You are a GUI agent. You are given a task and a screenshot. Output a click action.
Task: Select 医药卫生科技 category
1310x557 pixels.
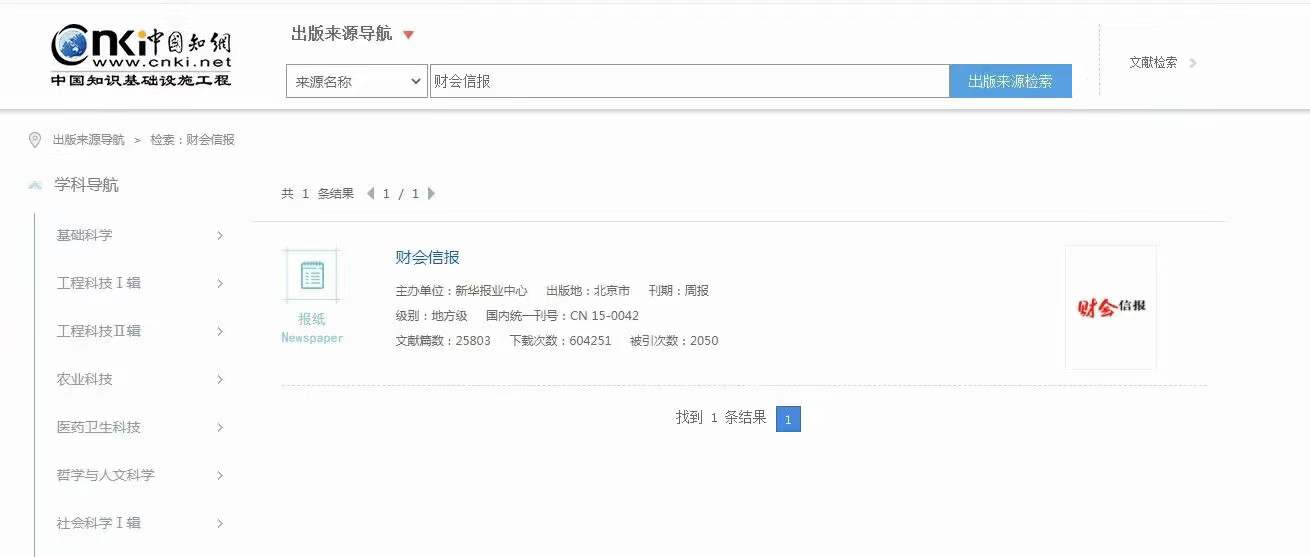point(99,427)
